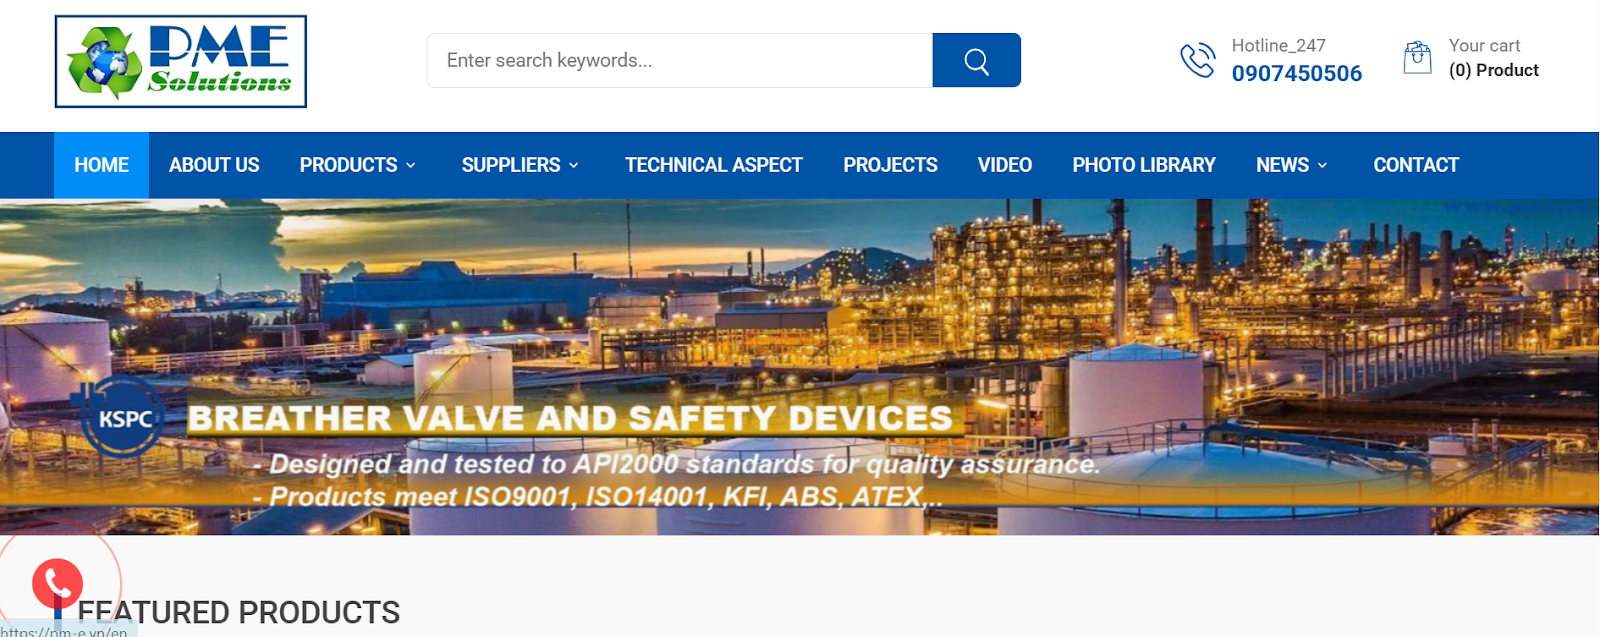Open the PRODUCTS menu
Viewport: 1600px width, 637px height.
pyautogui.click(x=348, y=165)
